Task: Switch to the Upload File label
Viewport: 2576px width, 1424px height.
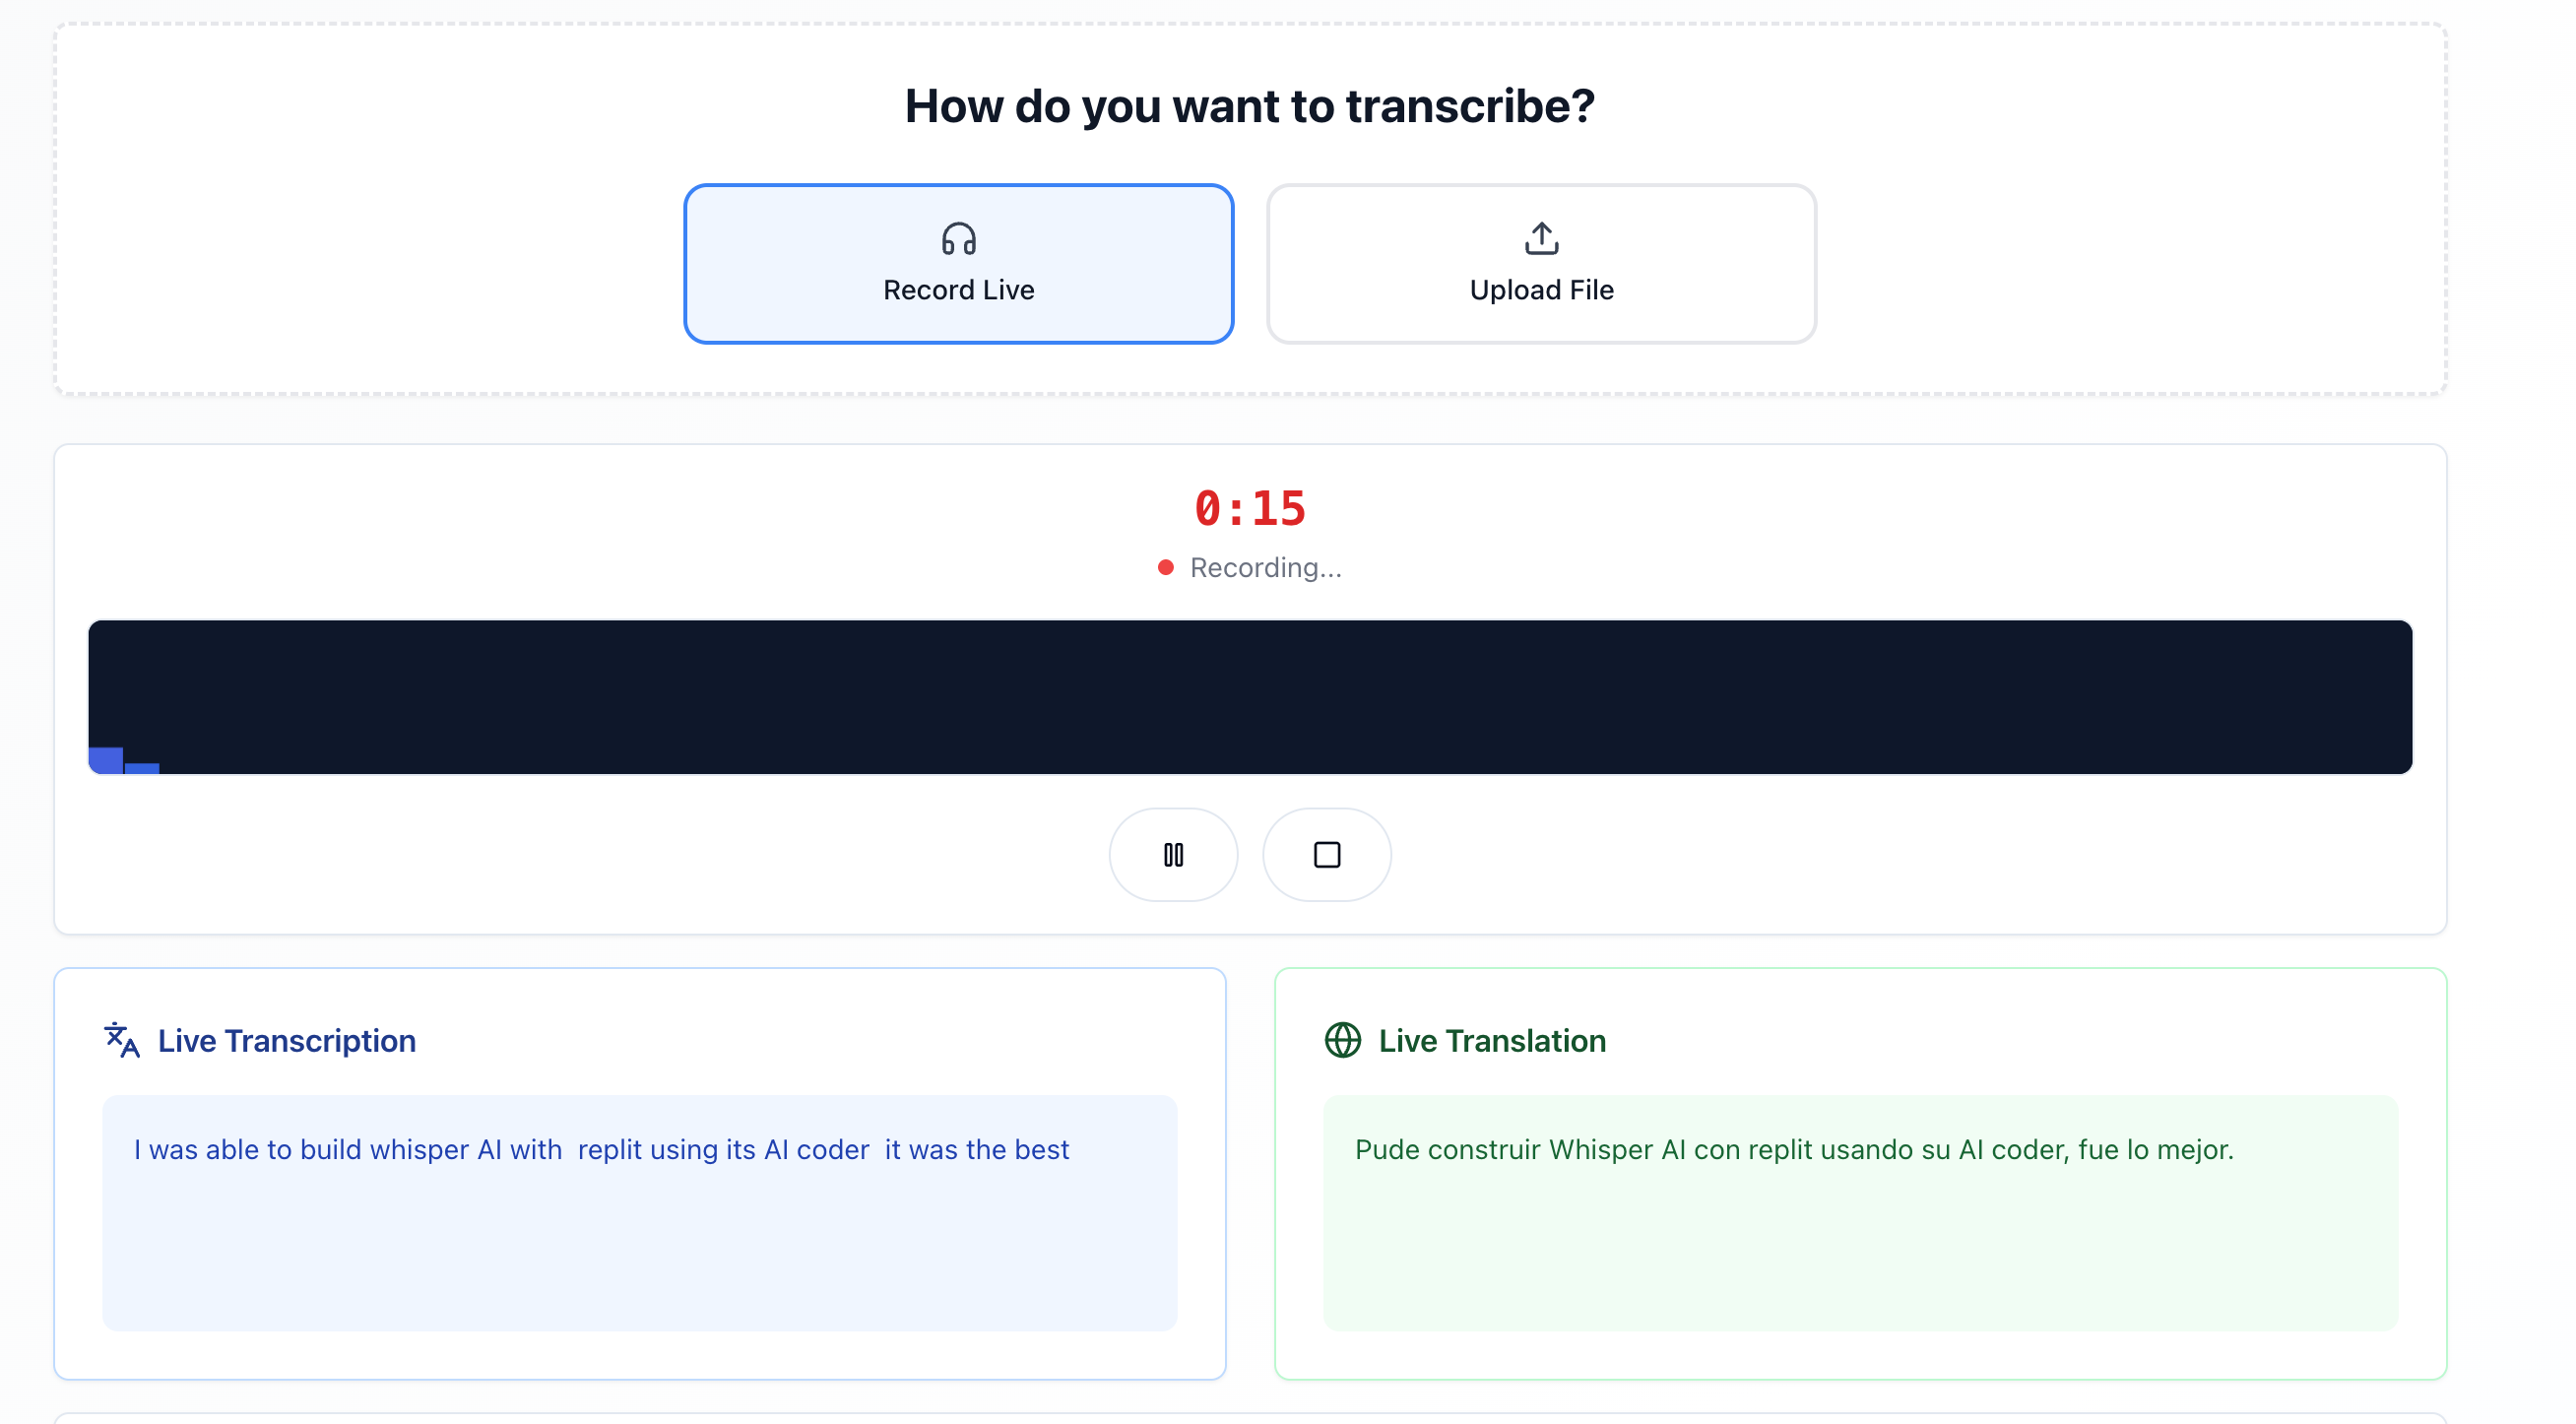Action: (x=1541, y=290)
